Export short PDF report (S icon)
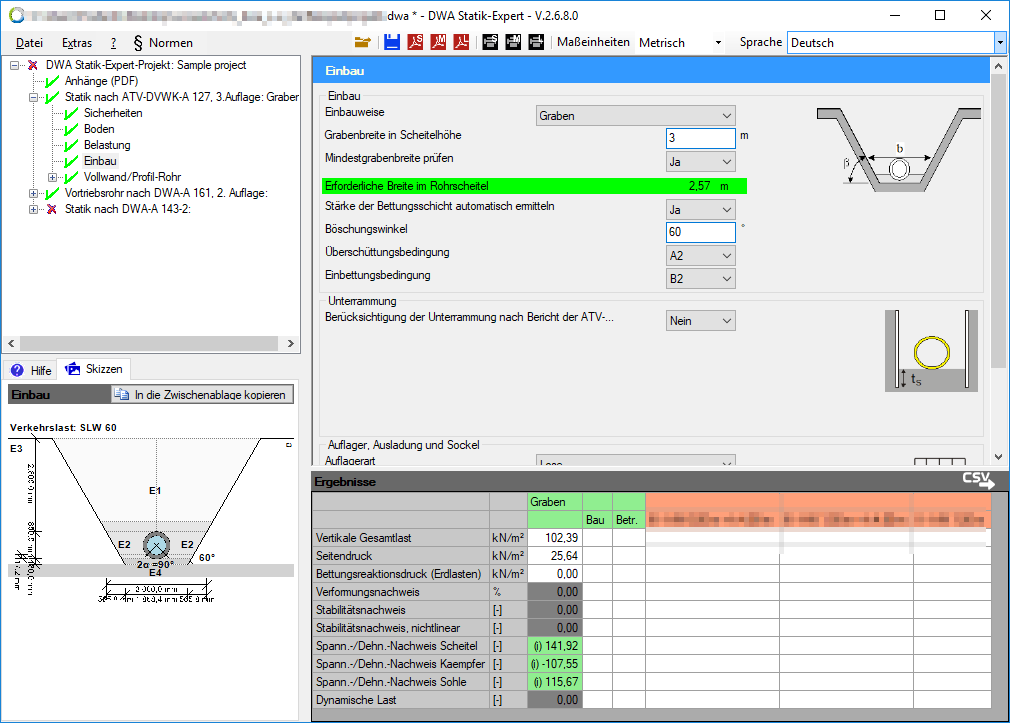 (415, 42)
